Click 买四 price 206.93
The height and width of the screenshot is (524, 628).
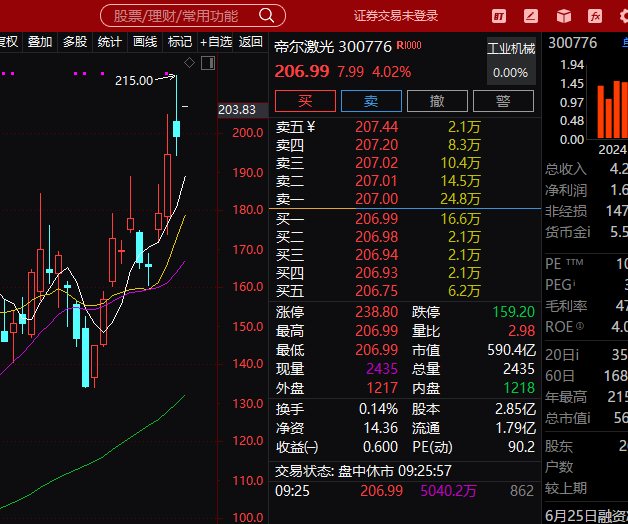click(x=376, y=273)
